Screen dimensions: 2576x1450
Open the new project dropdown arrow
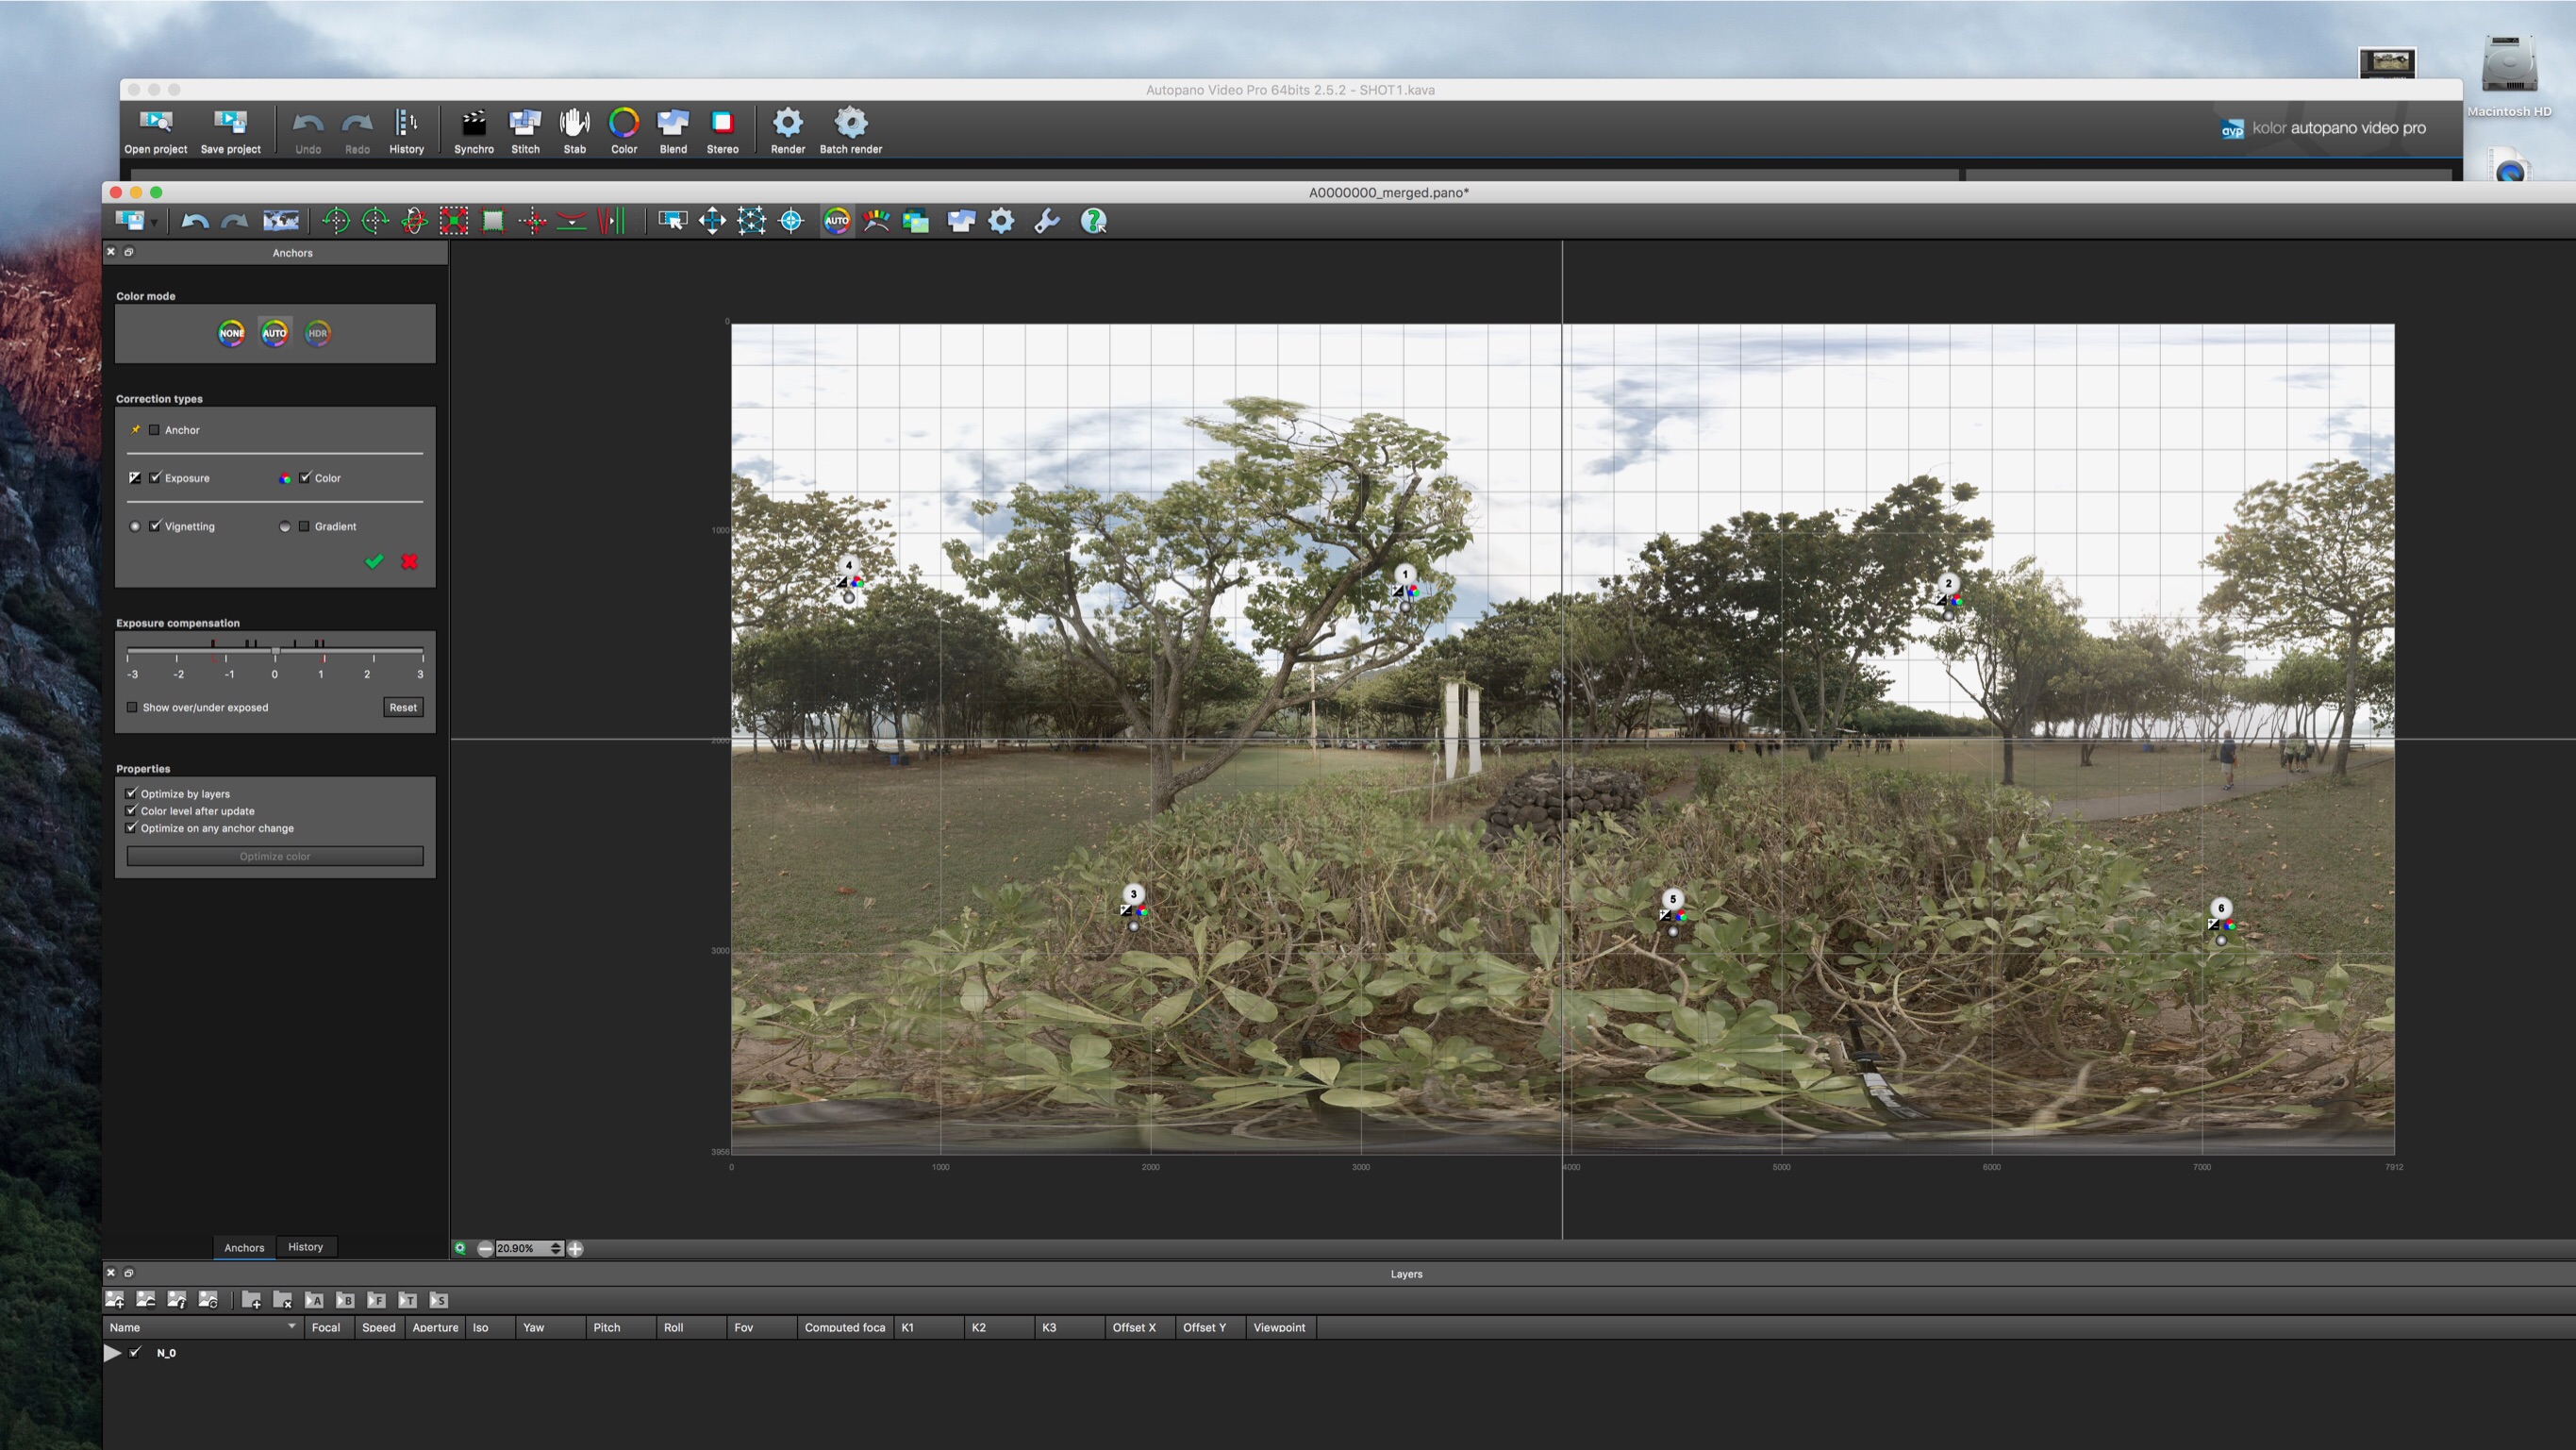tap(154, 224)
